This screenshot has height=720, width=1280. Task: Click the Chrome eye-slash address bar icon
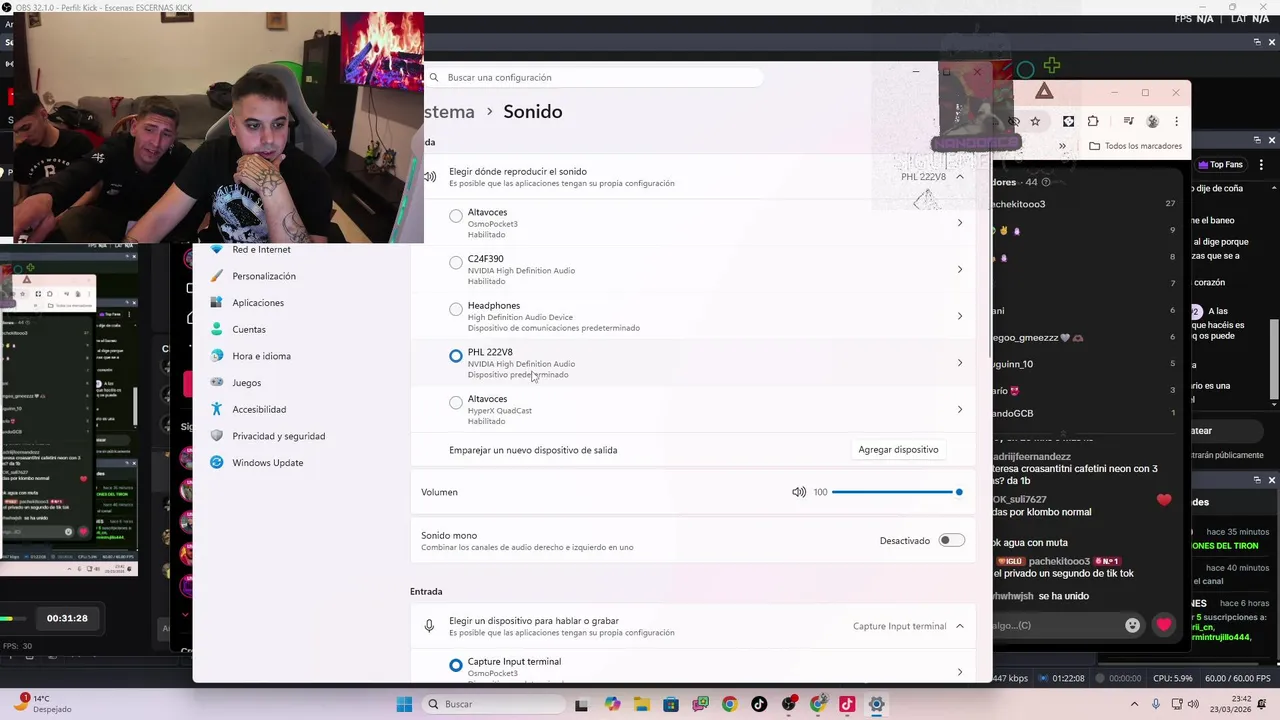1014,121
